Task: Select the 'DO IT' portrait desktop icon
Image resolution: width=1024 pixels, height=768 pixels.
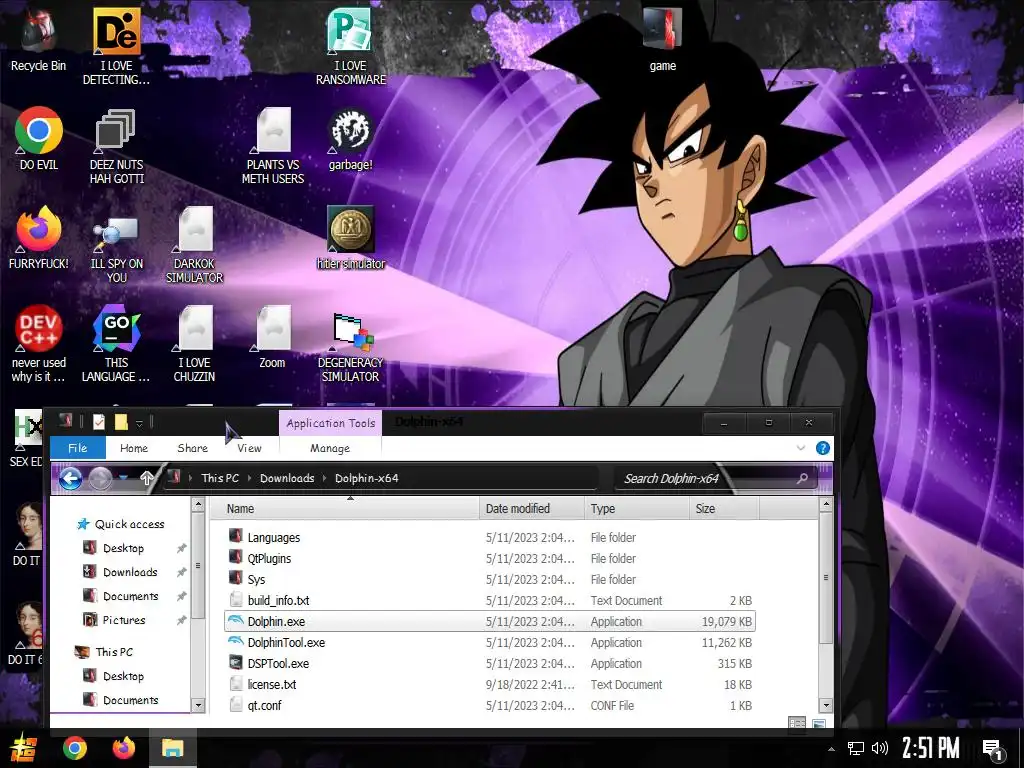Action: (x=26, y=534)
